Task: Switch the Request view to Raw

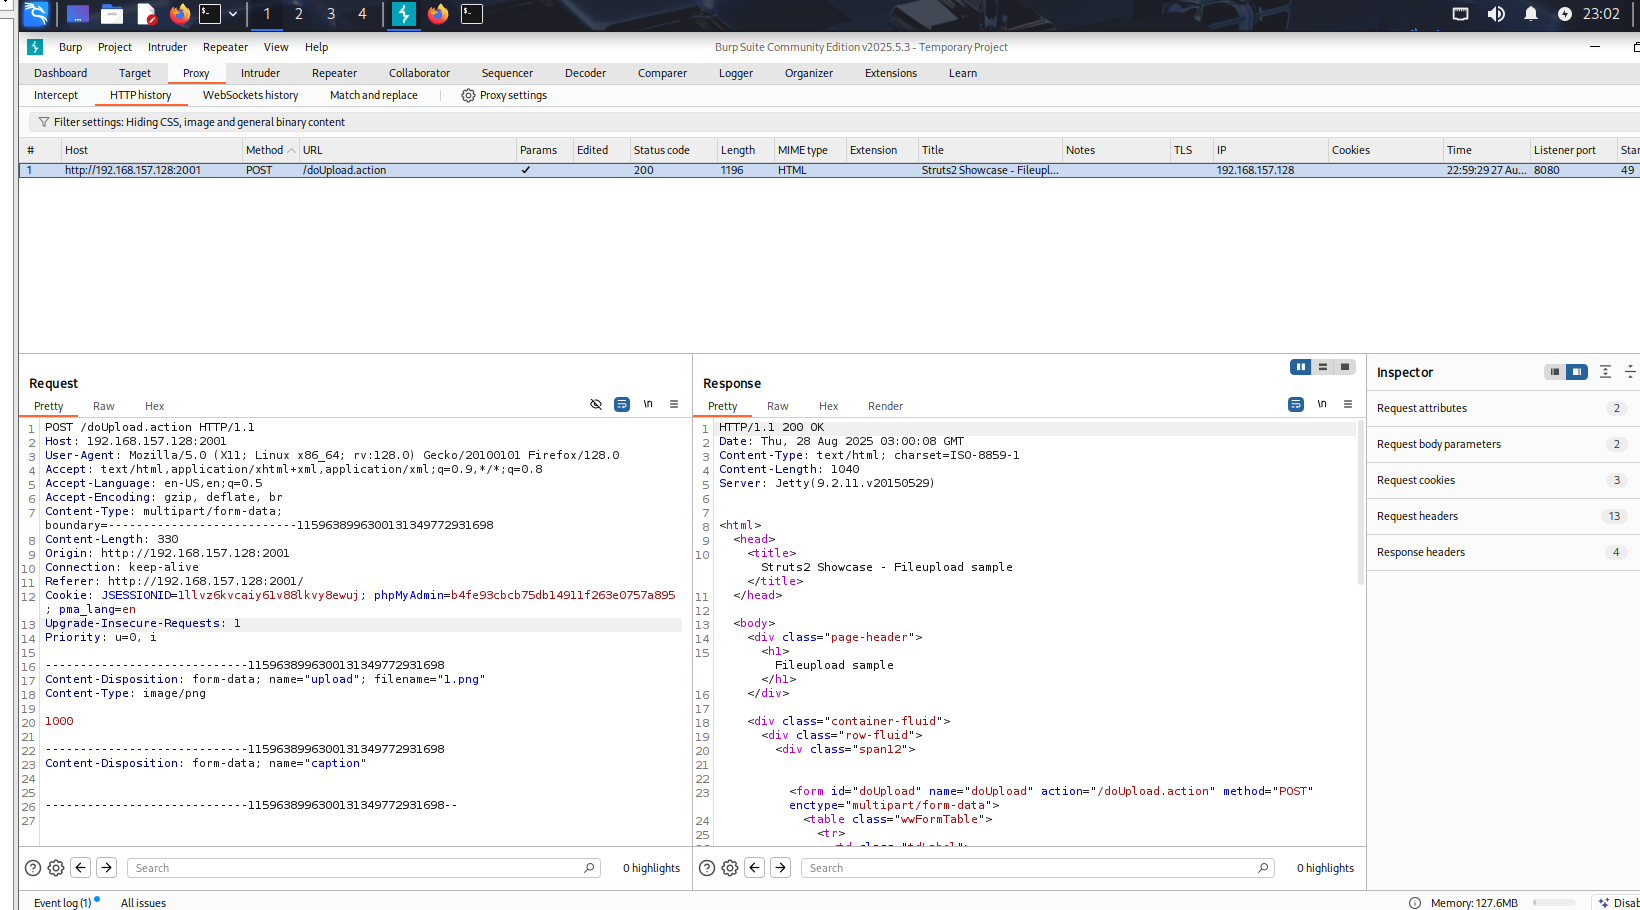Action: 103,406
